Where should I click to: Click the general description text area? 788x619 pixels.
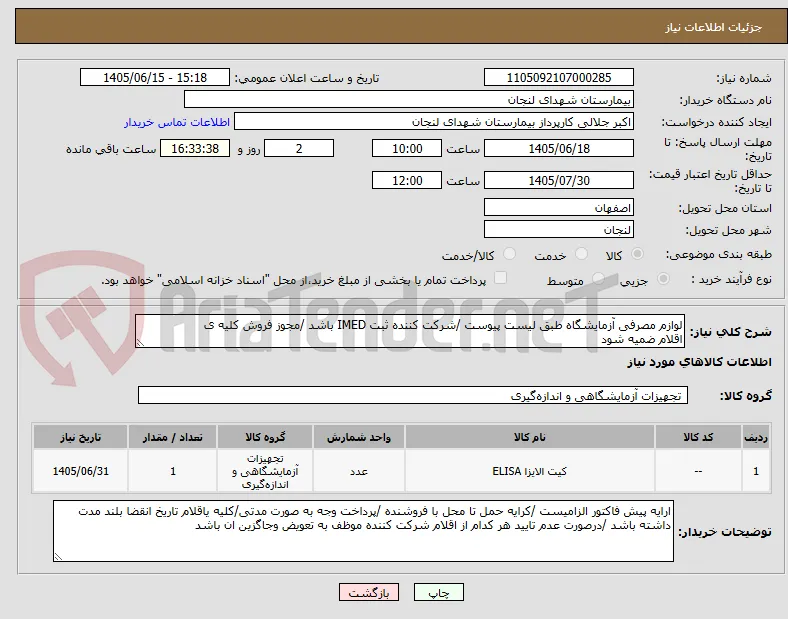tap(410, 331)
